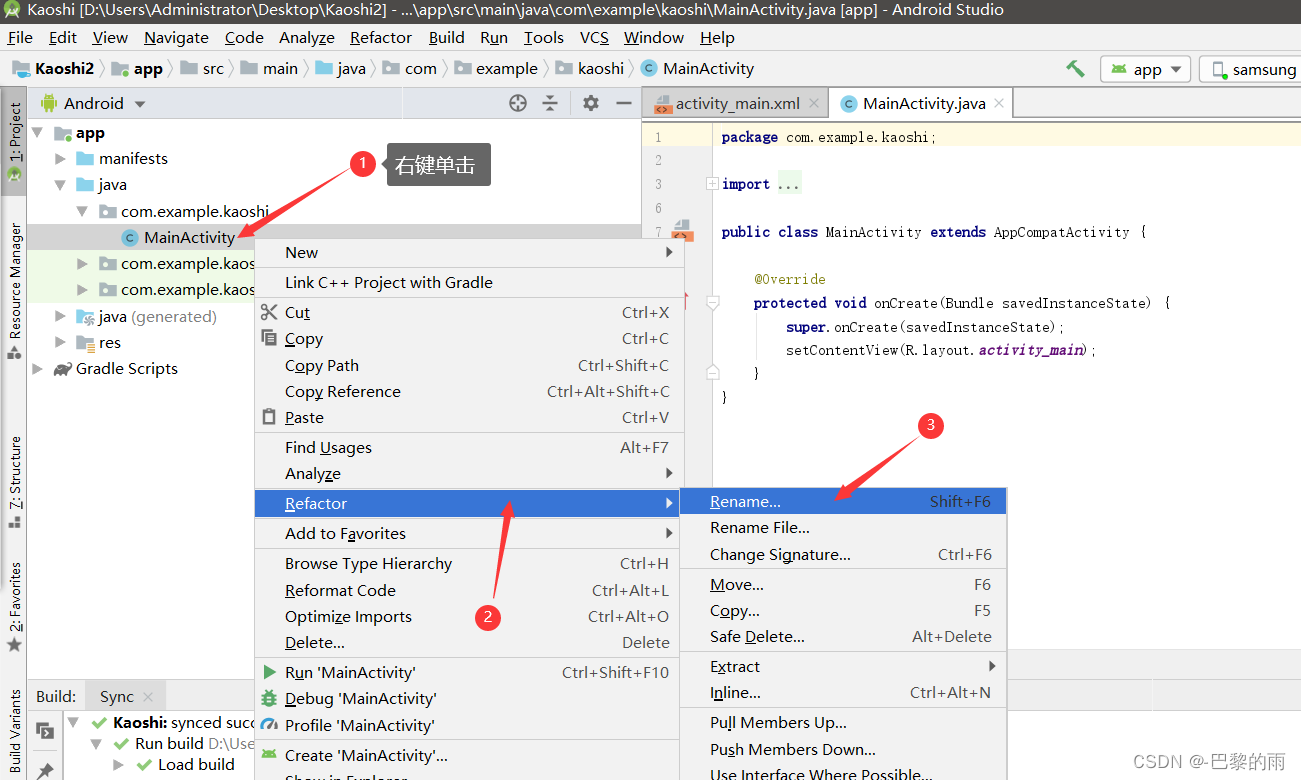Choose Rename File... in submenu
The image size is (1301, 780).
click(x=843, y=527)
